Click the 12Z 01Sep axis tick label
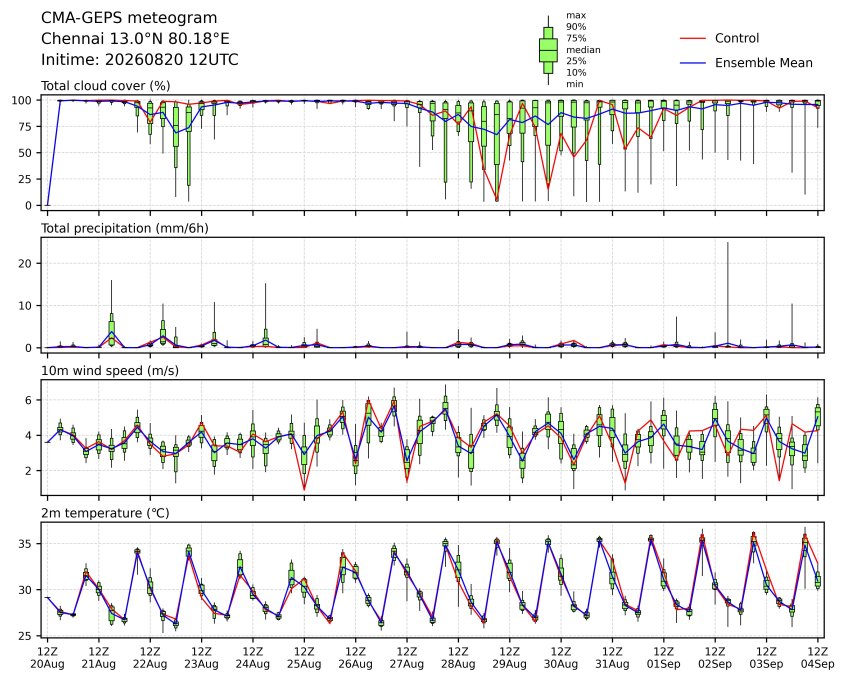The image size is (846, 681). [664, 658]
